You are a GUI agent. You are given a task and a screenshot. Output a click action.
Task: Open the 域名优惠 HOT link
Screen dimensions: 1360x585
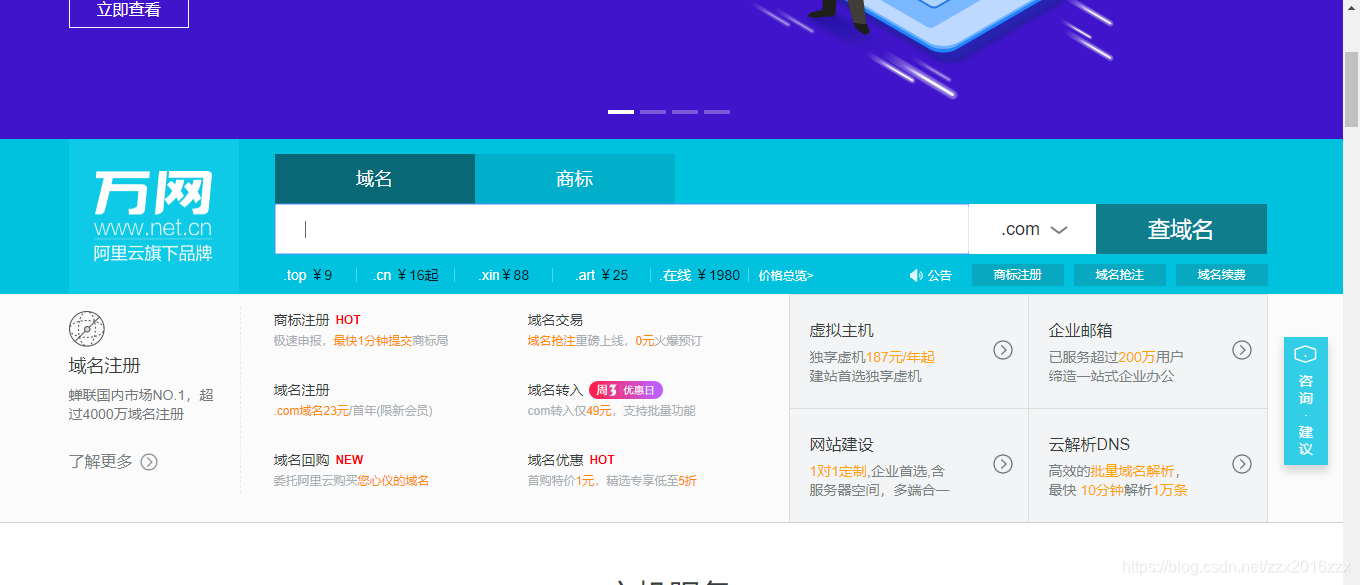[x=571, y=460]
